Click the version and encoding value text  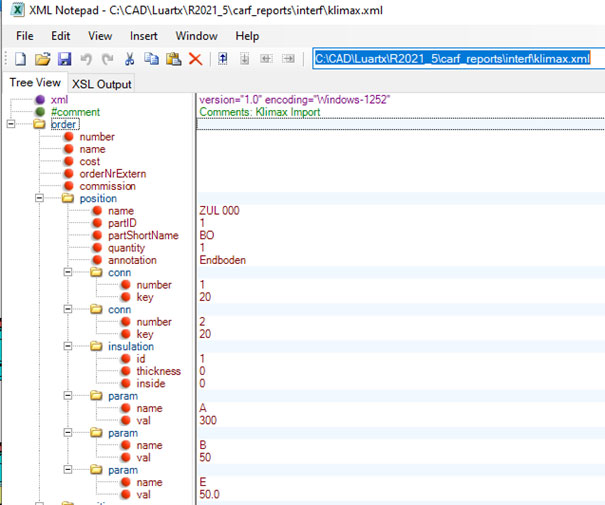point(295,100)
